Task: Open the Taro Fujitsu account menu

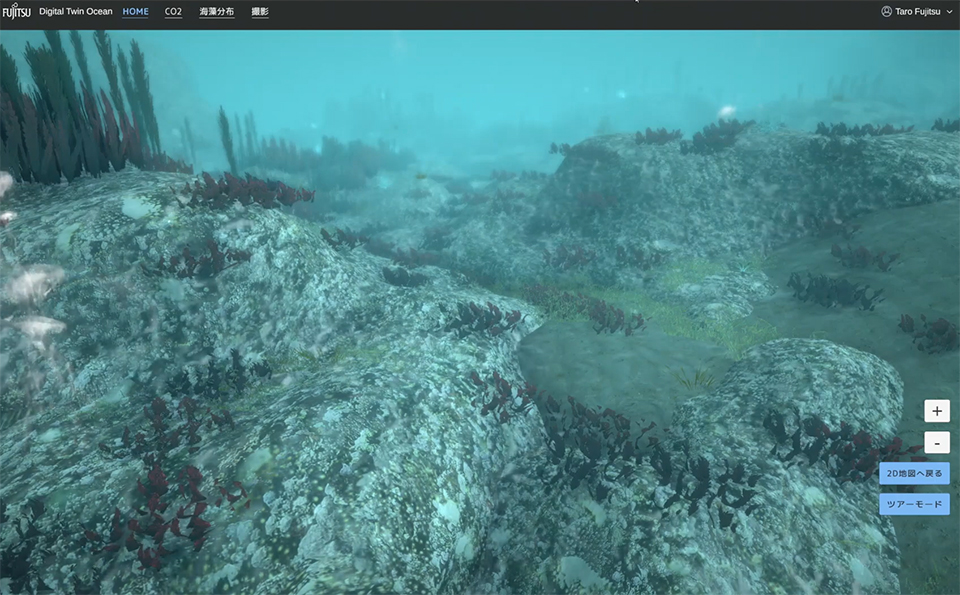Action: (x=916, y=12)
